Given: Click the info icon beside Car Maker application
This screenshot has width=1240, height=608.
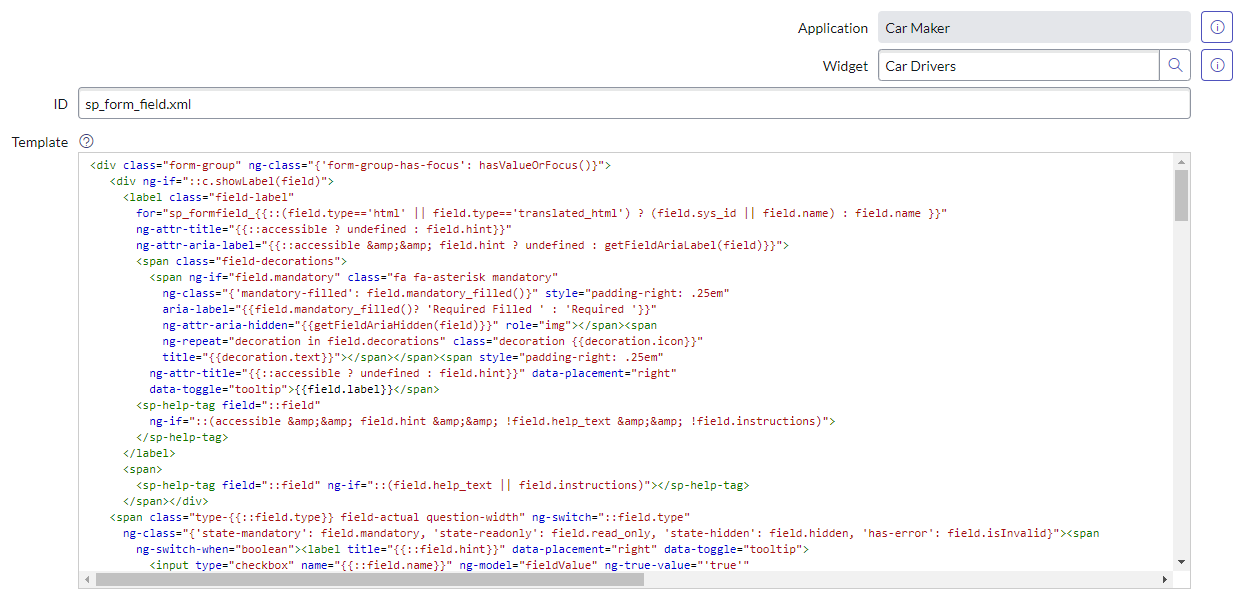Looking at the screenshot, I should coord(1216,27).
